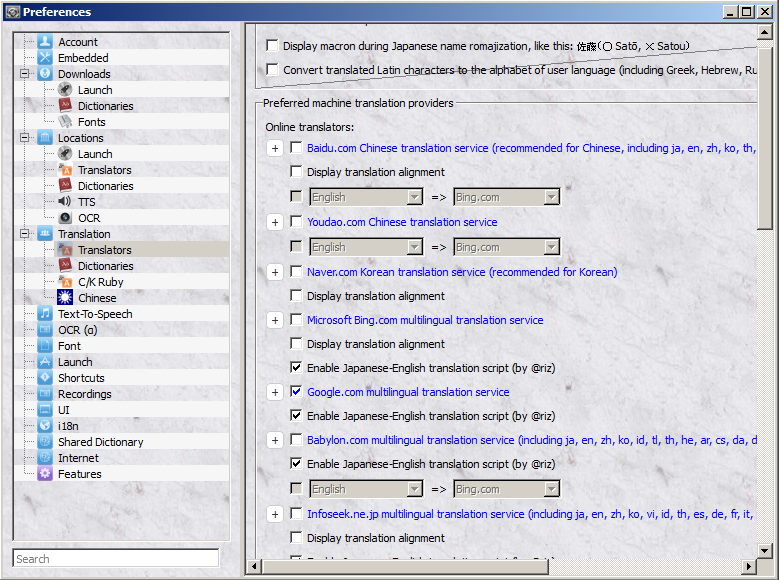779x580 pixels.
Task: Click Baidu.com Chinese translation service link
Action: [x=531, y=148]
